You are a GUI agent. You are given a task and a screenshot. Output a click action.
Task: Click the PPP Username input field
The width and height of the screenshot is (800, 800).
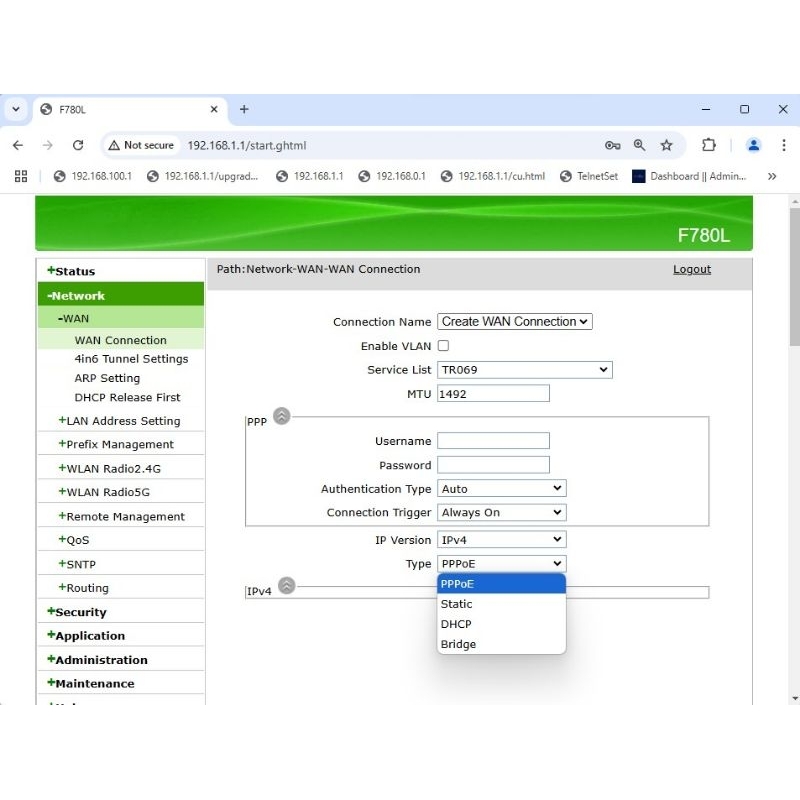click(x=493, y=441)
